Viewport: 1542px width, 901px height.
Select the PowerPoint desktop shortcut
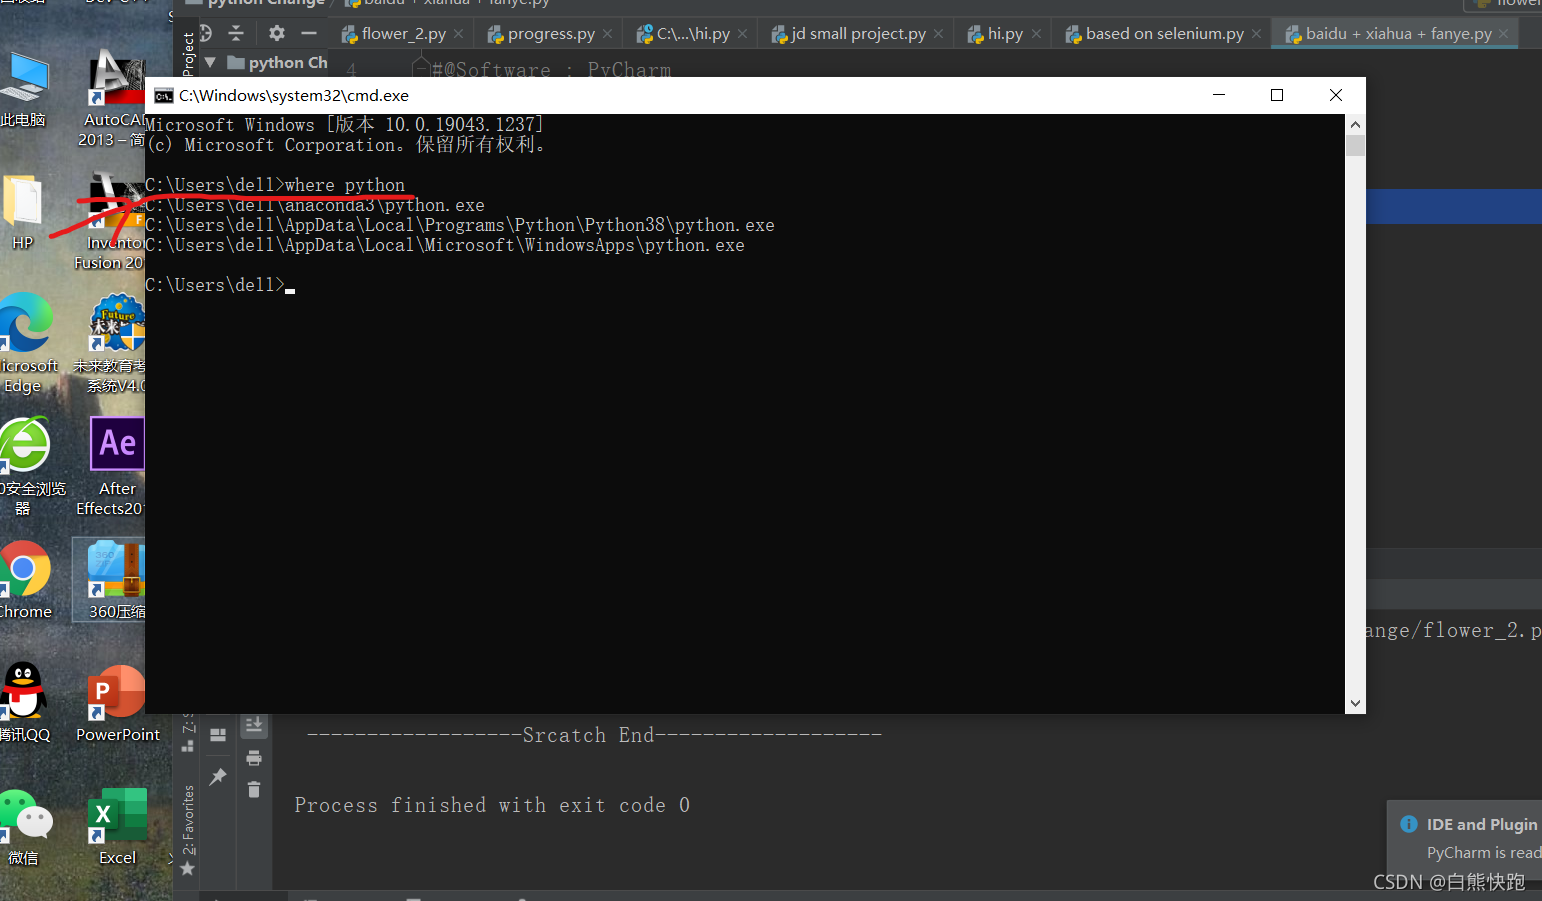117,703
